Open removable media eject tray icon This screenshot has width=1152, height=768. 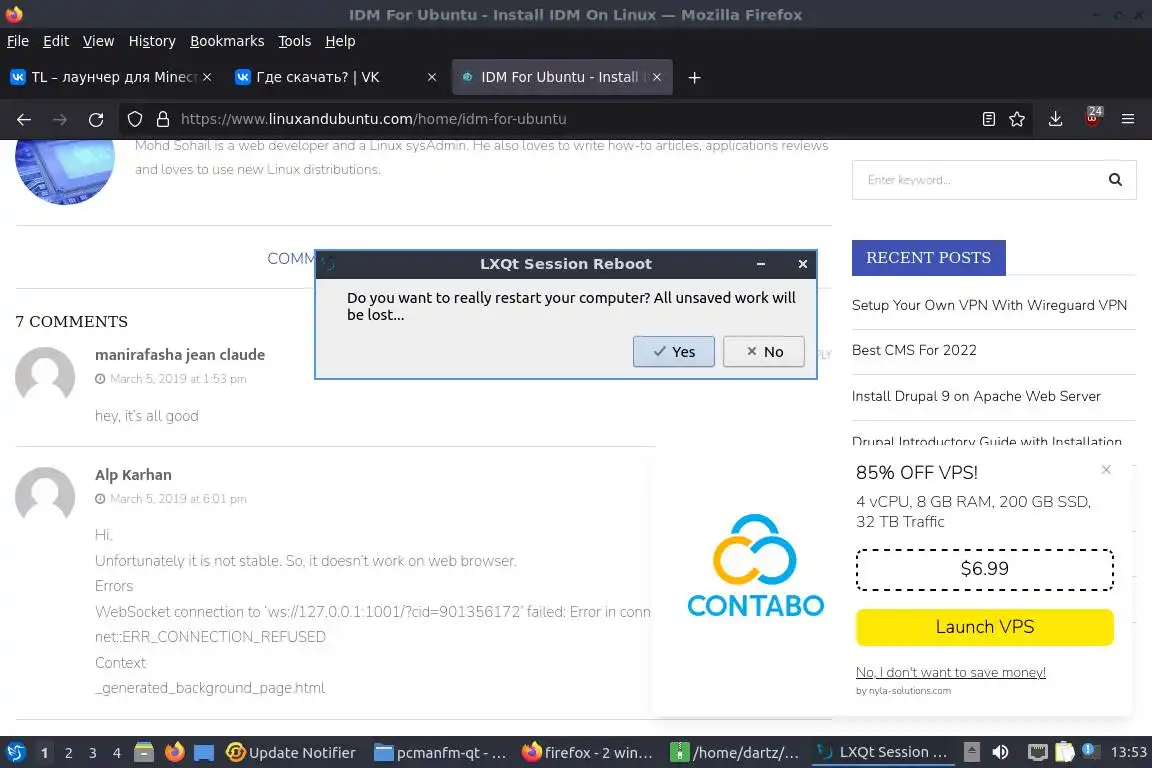[x=972, y=752]
